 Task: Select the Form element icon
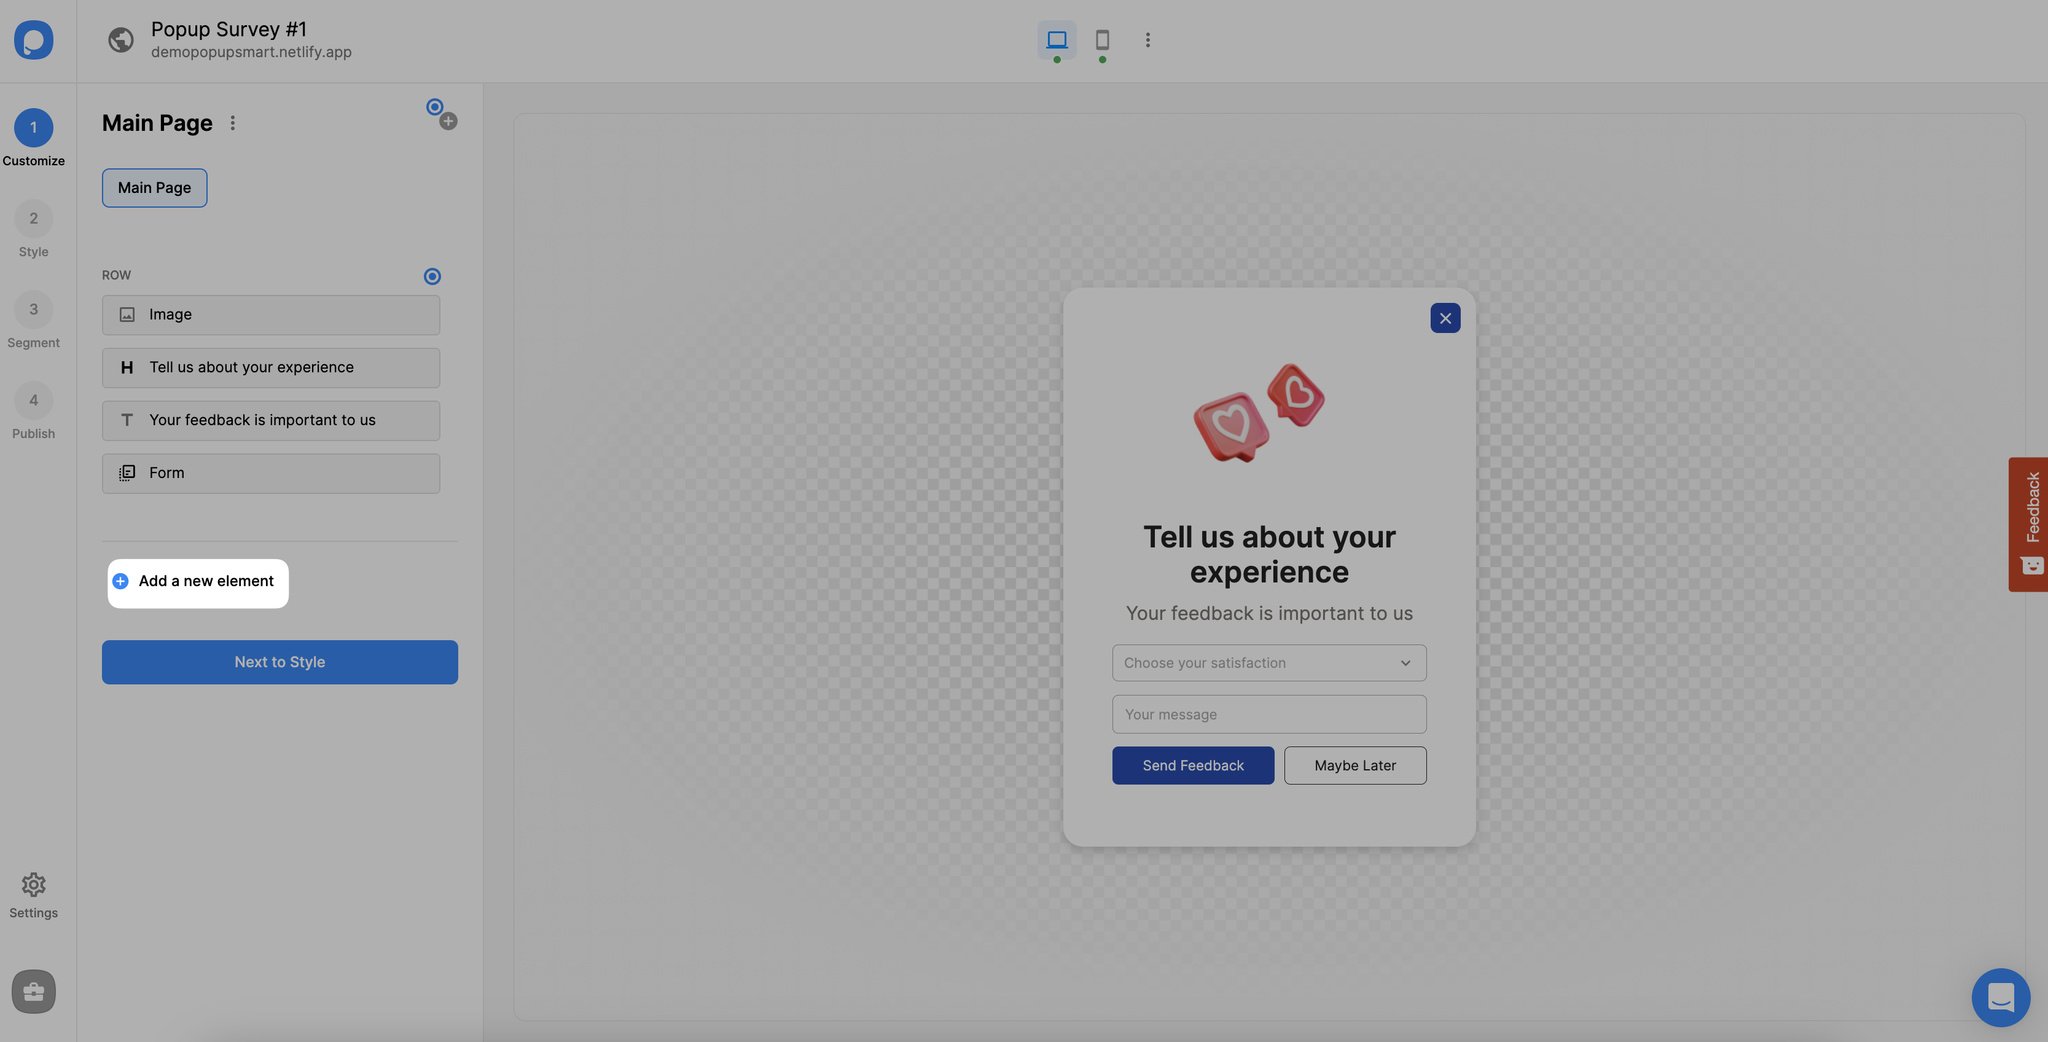pyautogui.click(x=127, y=472)
